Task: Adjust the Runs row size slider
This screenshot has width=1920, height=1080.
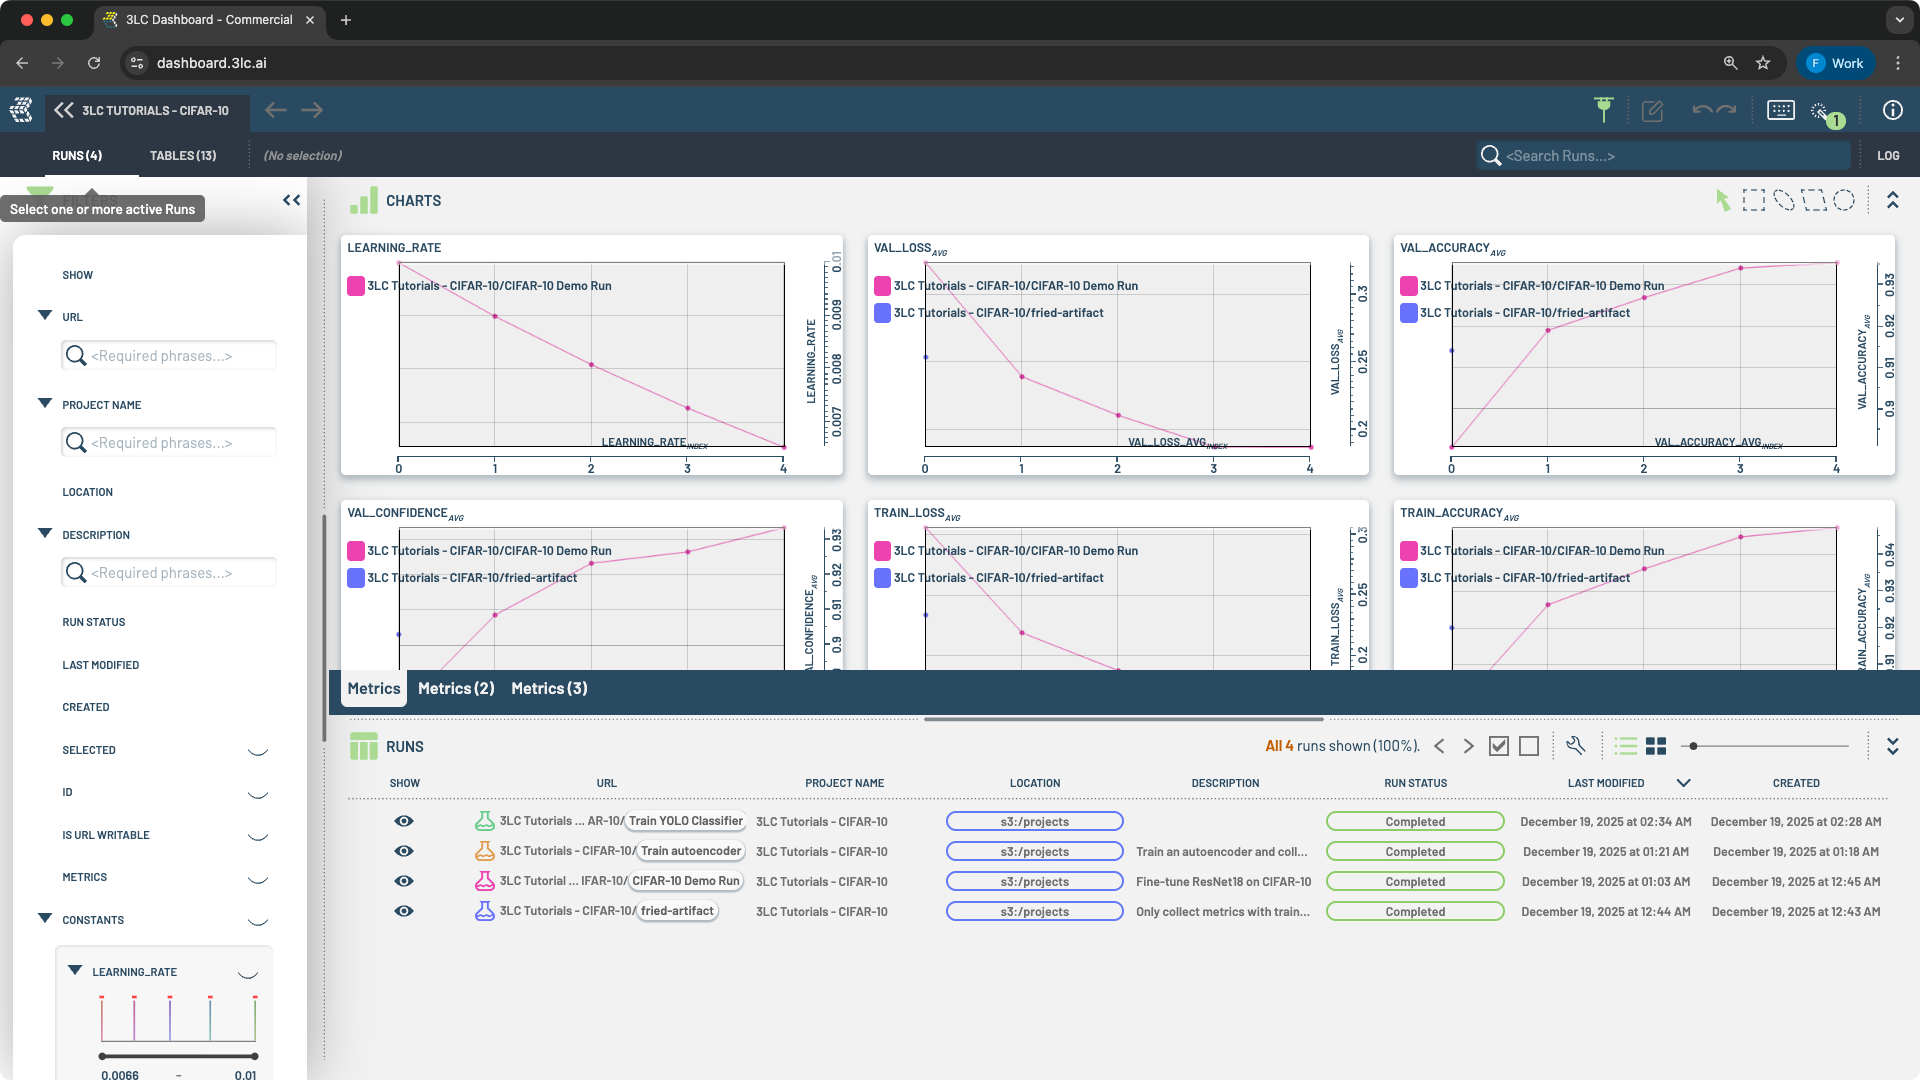Action: tap(1693, 746)
